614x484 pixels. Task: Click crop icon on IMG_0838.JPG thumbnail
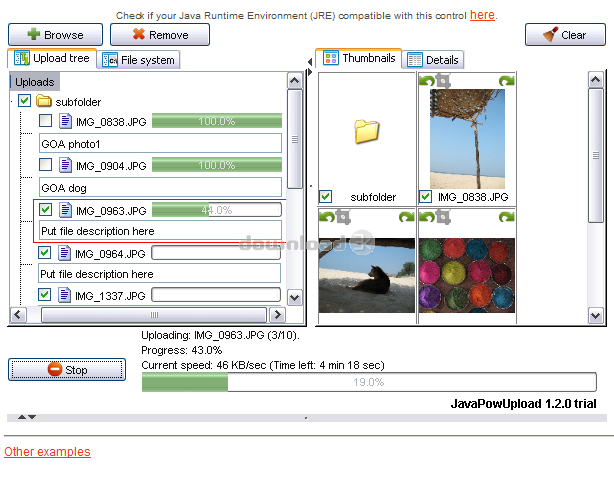441,80
